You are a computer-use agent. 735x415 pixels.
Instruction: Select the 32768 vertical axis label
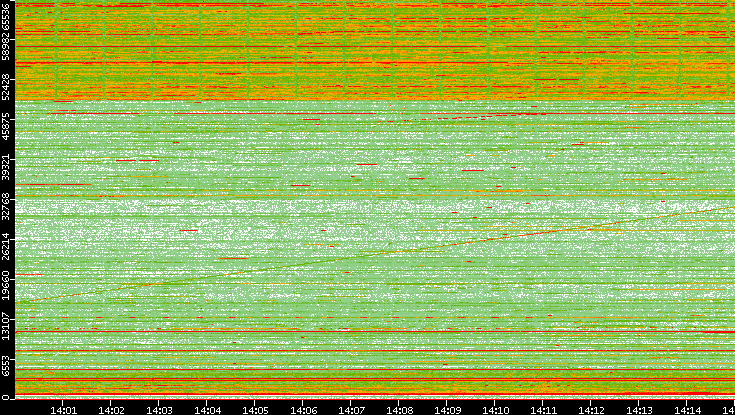[x=6, y=206]
